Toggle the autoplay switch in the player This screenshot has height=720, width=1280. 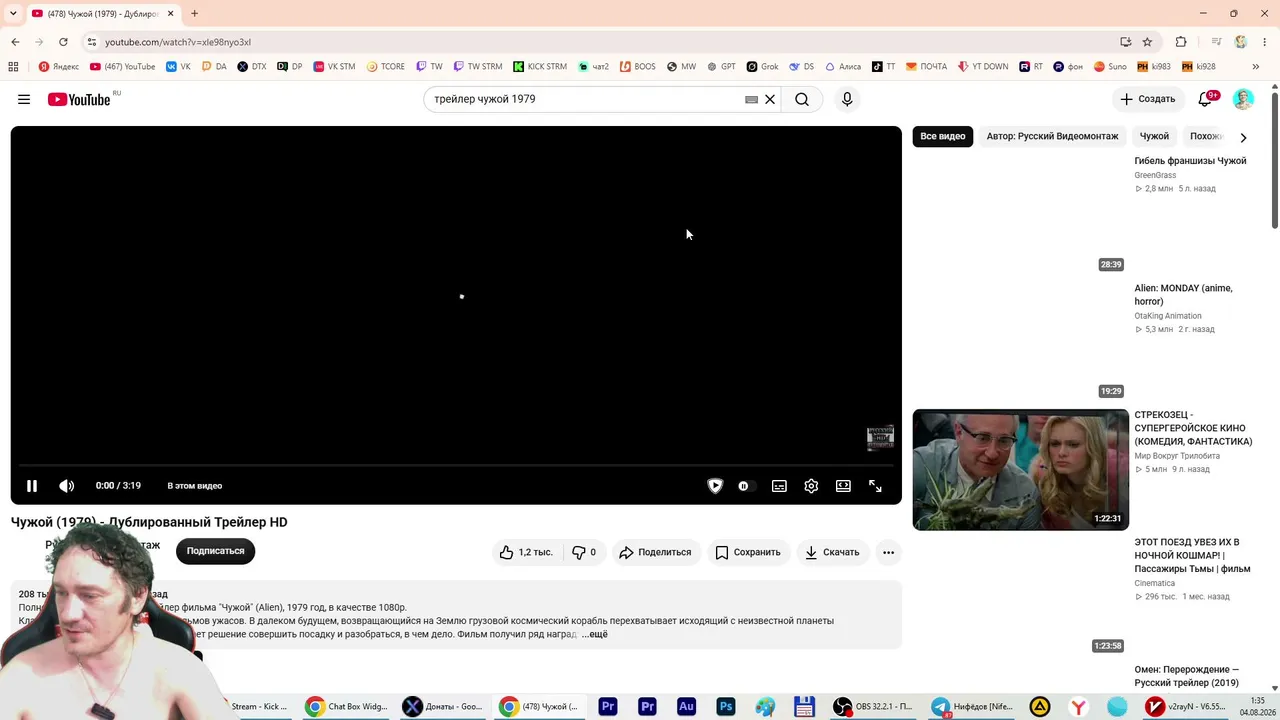[x=745, y=486]
